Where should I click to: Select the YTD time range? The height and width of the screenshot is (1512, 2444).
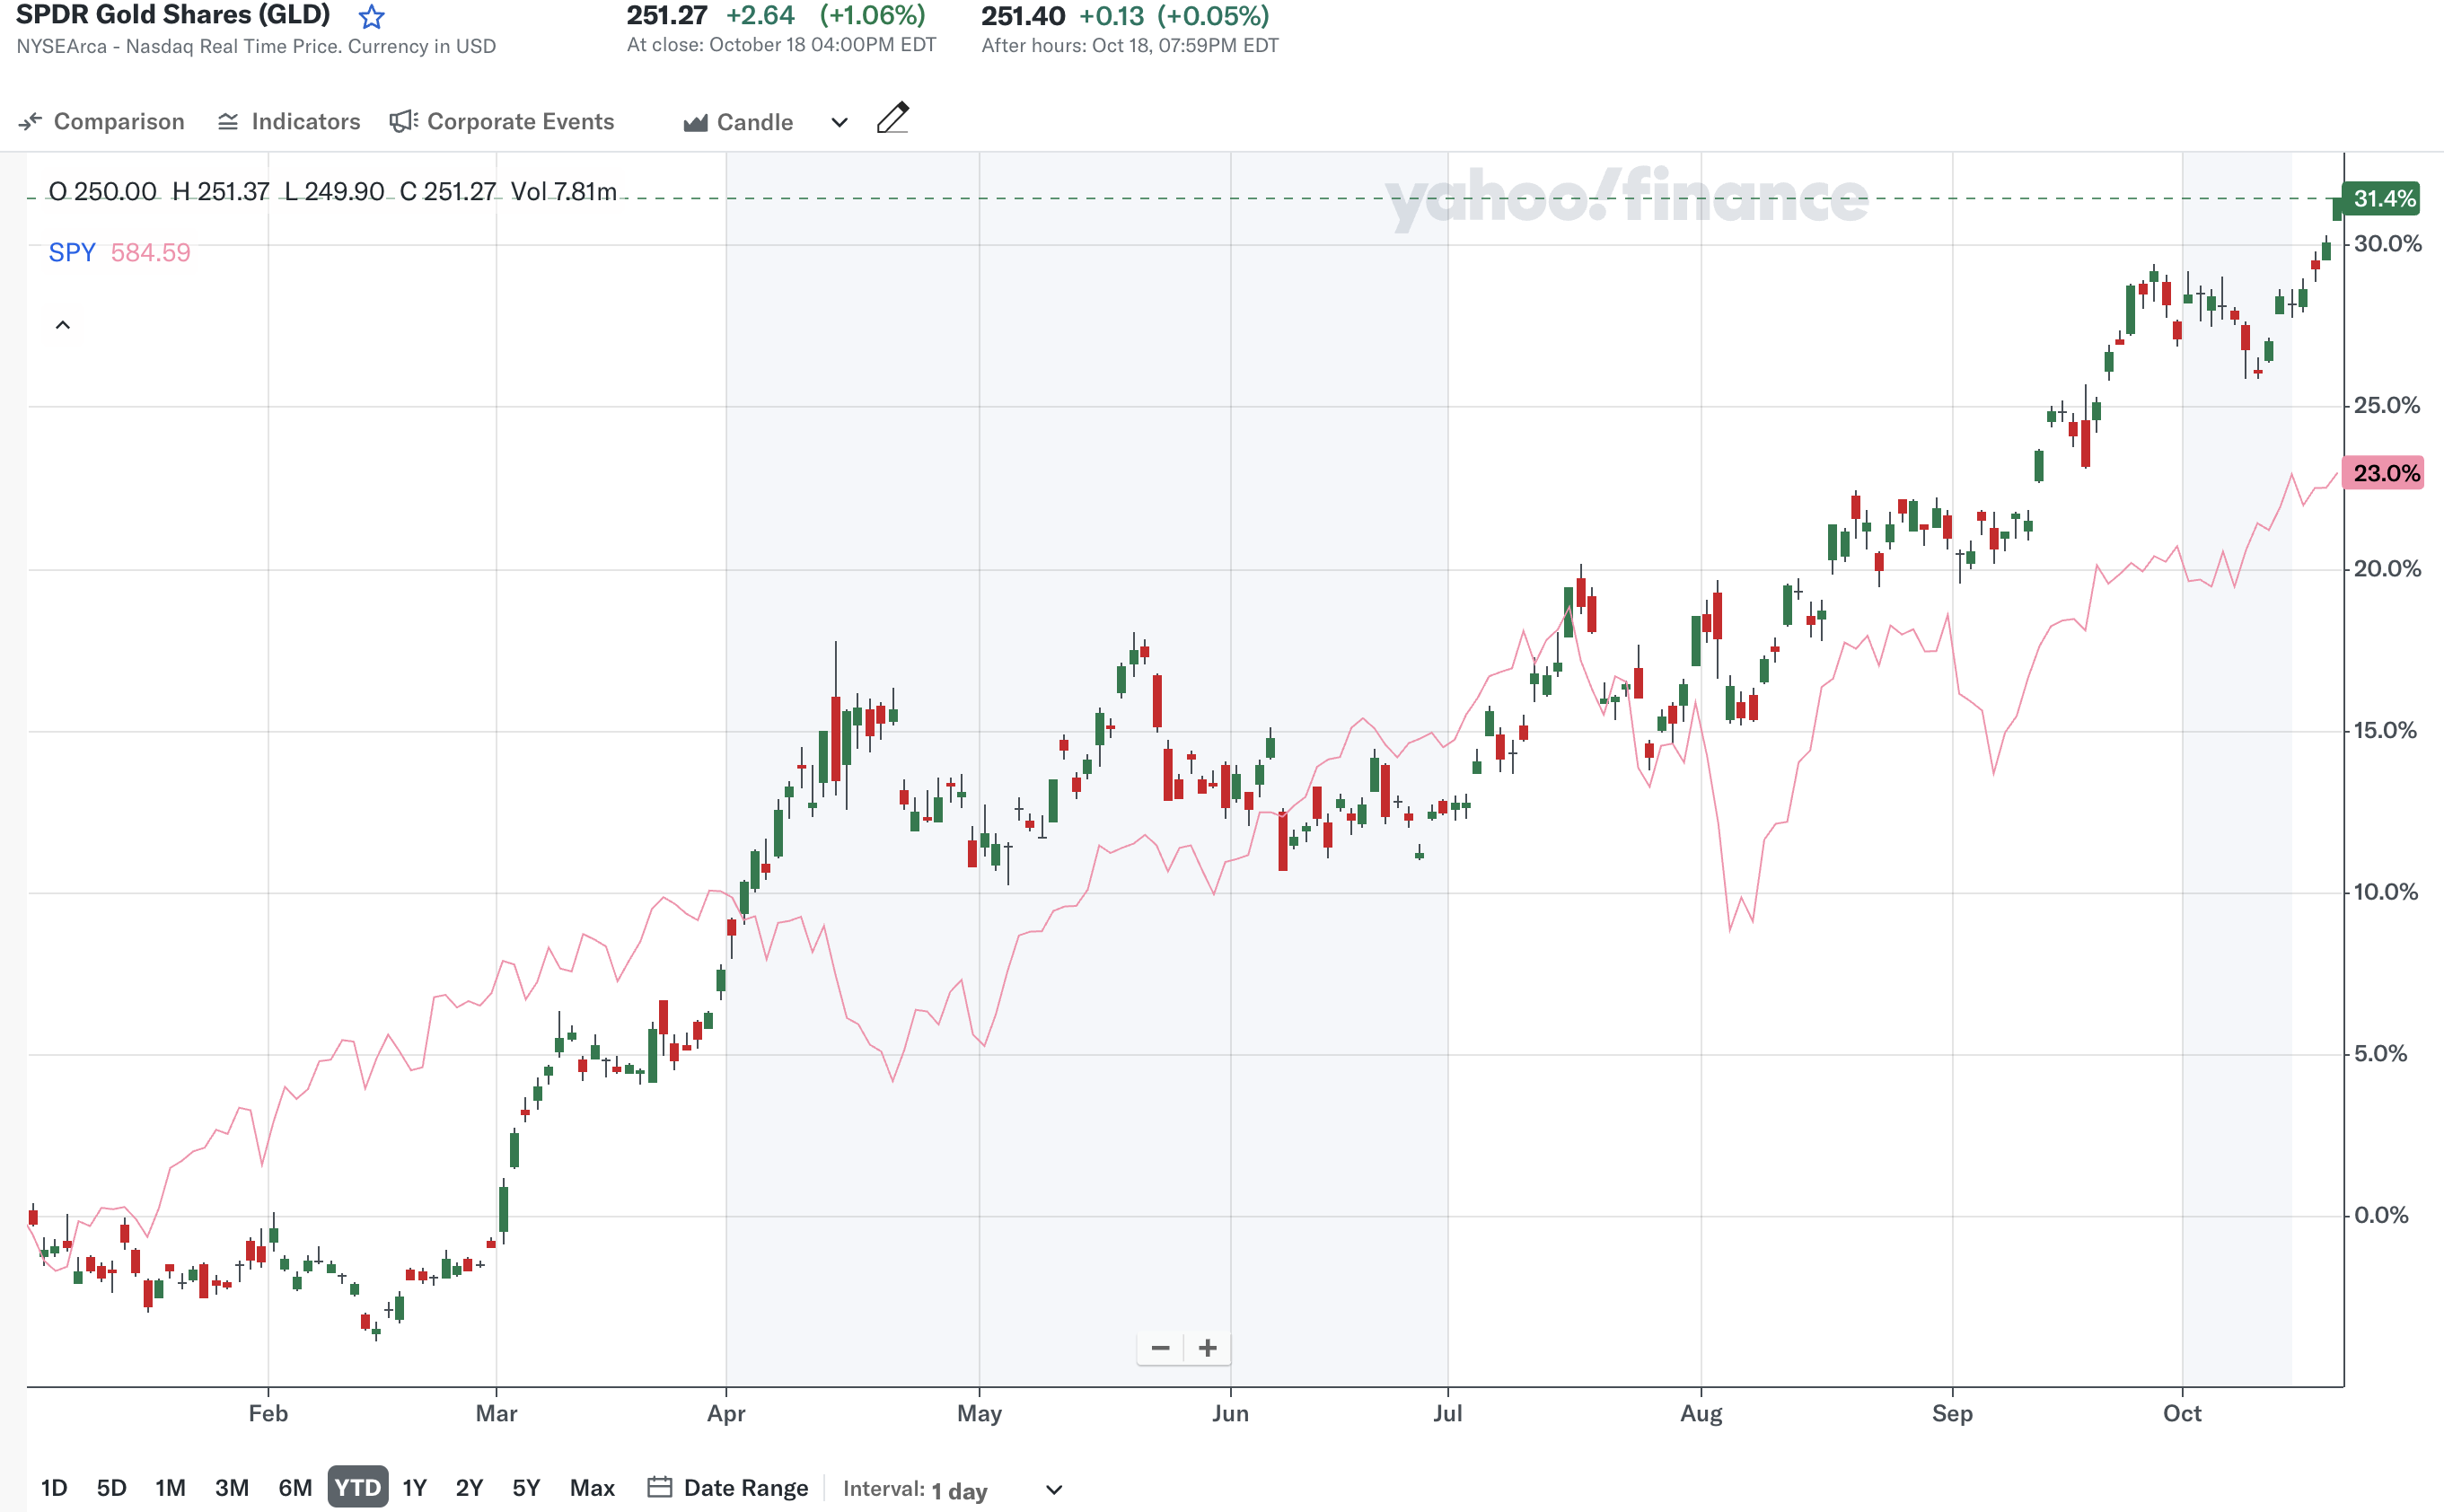tap(357, 1488)
